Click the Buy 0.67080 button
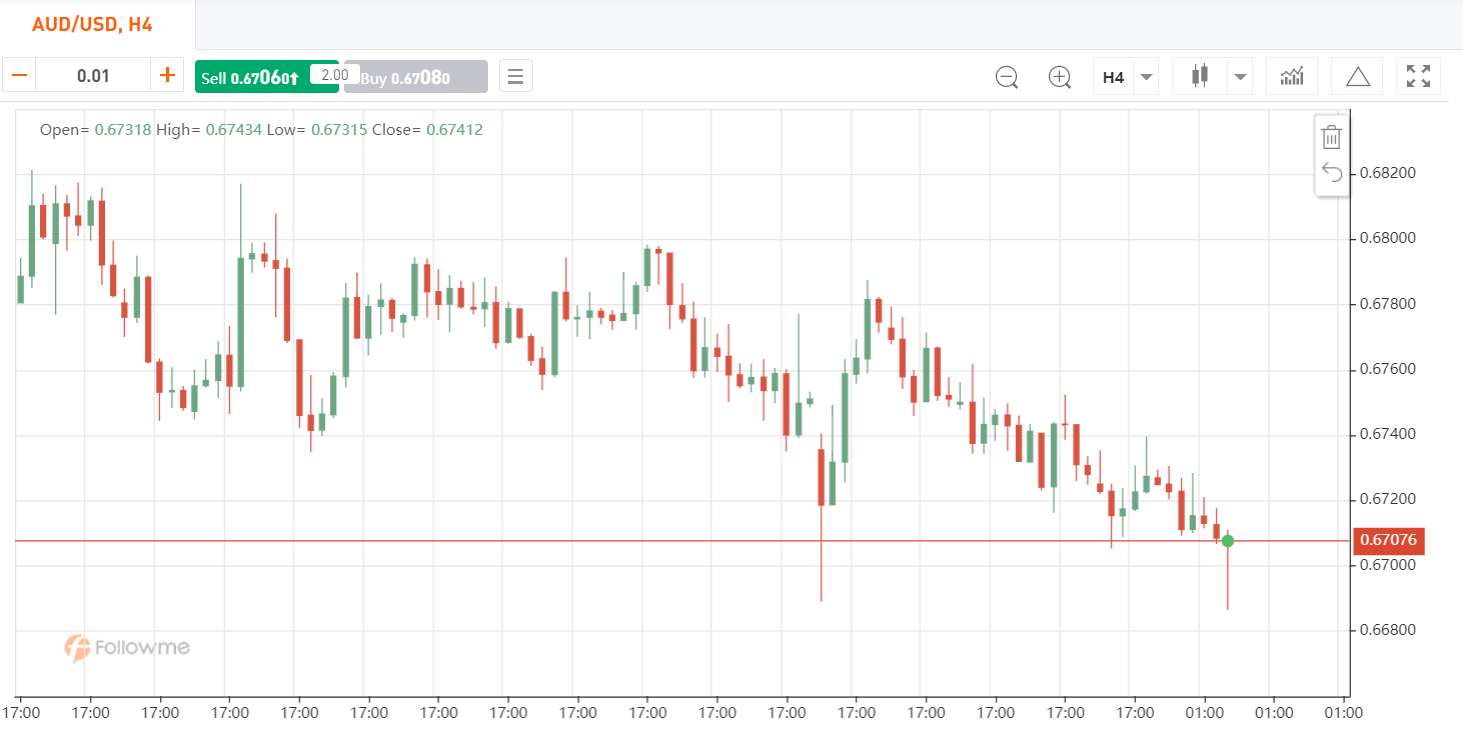Image resolution: width=1463 pixels, height=730 pixels. click(416, 77)
